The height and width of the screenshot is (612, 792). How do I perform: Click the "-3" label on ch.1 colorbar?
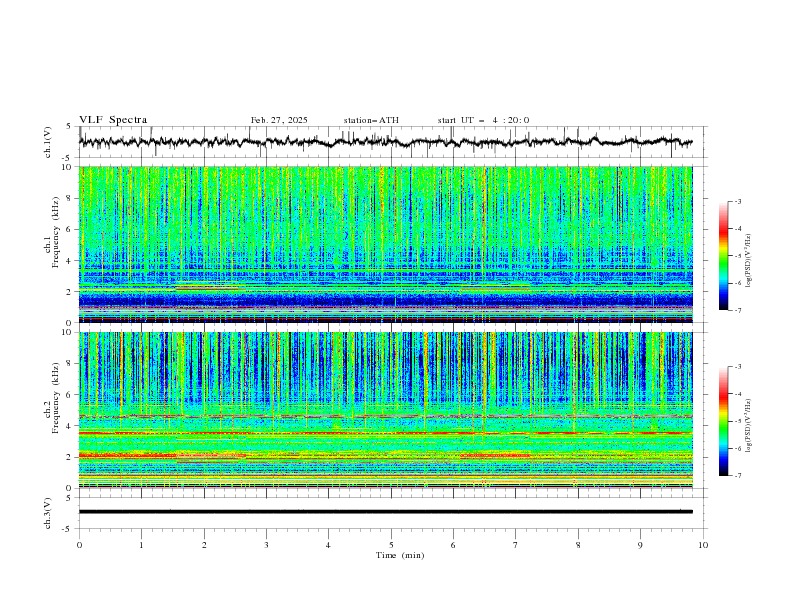point(738,201)
